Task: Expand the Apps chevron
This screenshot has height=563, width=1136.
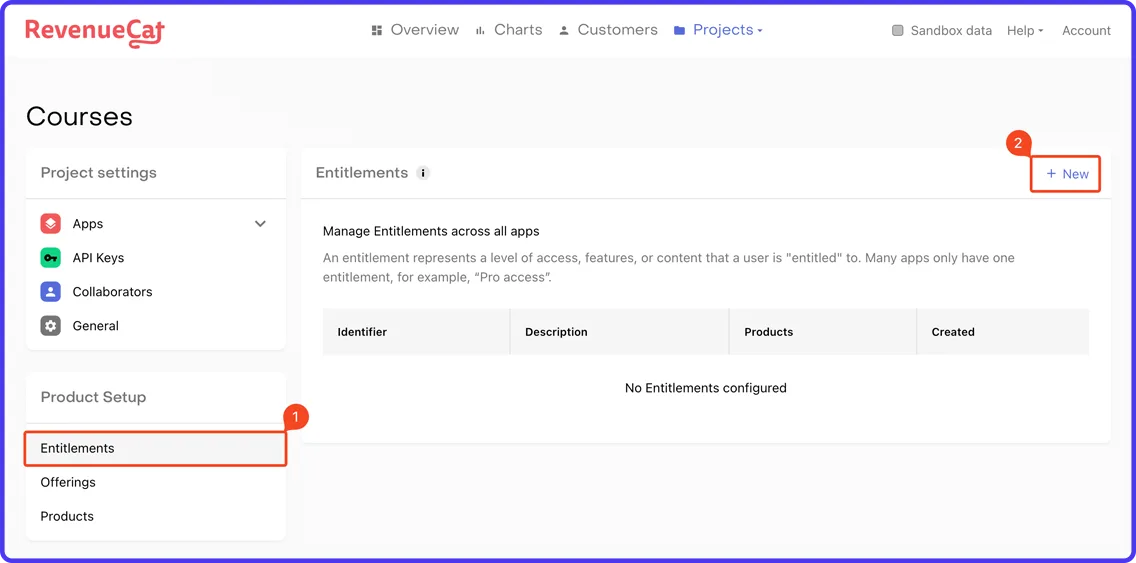Action: [x=261, y=224]
